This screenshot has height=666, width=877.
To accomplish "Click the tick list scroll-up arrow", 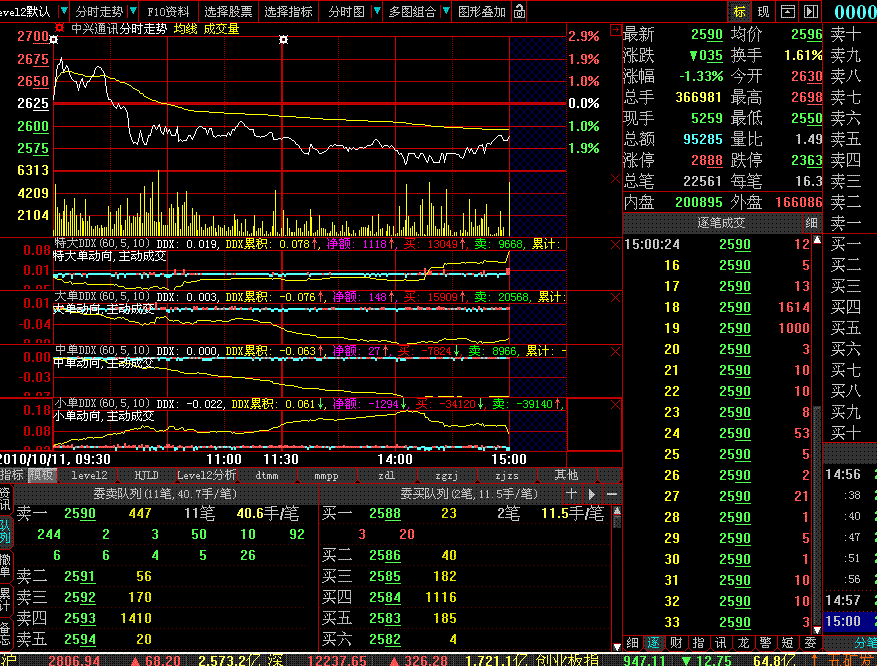I will click(x=817, y=240).
